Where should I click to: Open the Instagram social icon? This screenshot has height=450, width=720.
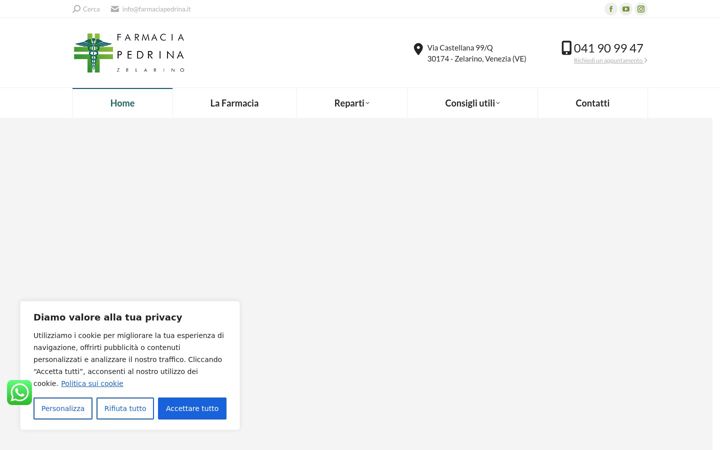pos(641,9)
